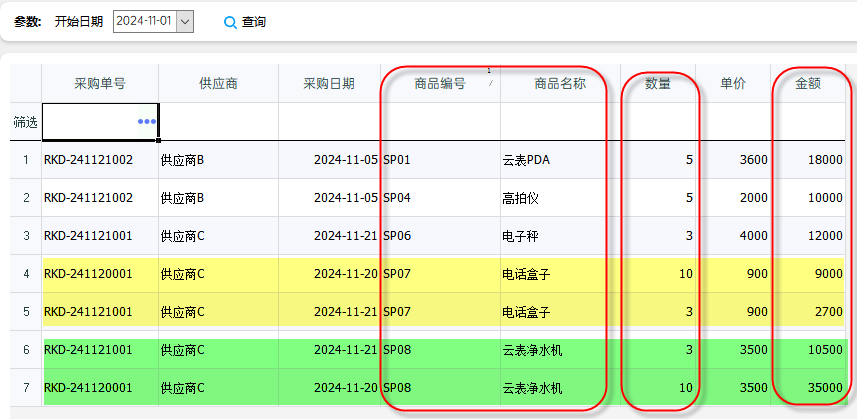Click the 采购单号 filter input cell
Image resolution: width=857 pixels, height=419 pixels.
pyautogui.click(x=100, y=121)
